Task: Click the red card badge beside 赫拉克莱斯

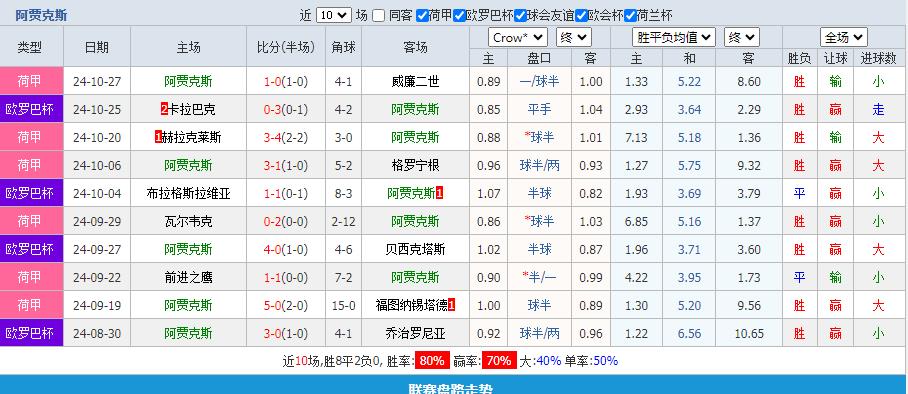Action: pyautogui.click(x=159, y=137)
